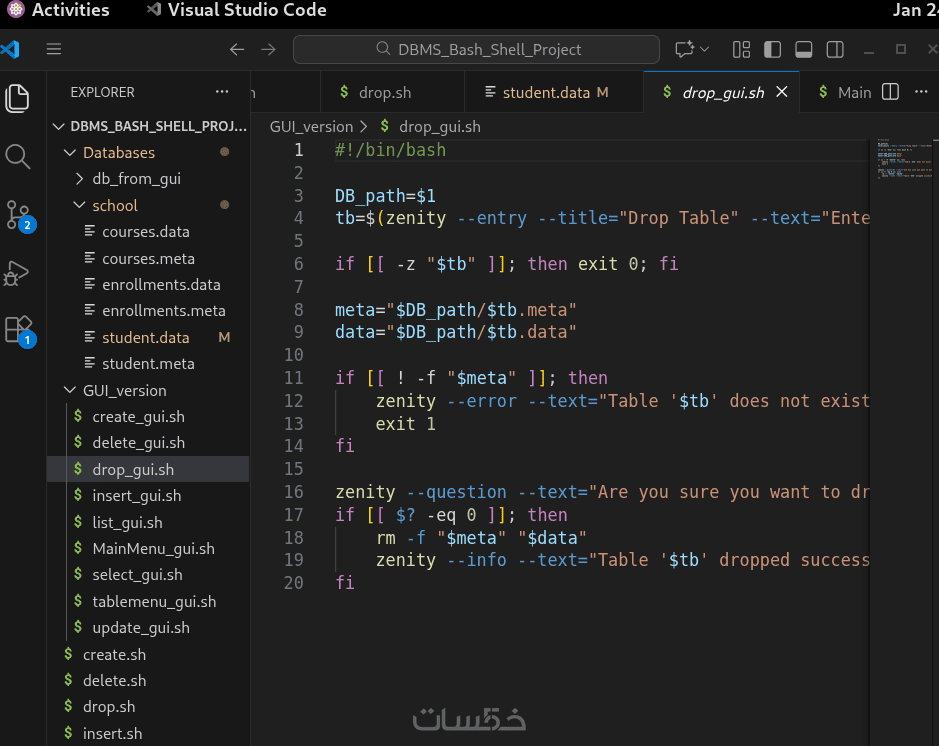Close the drop_gui.sh tab
This screenshot has height=746, width=939.
tap(782, 92)
